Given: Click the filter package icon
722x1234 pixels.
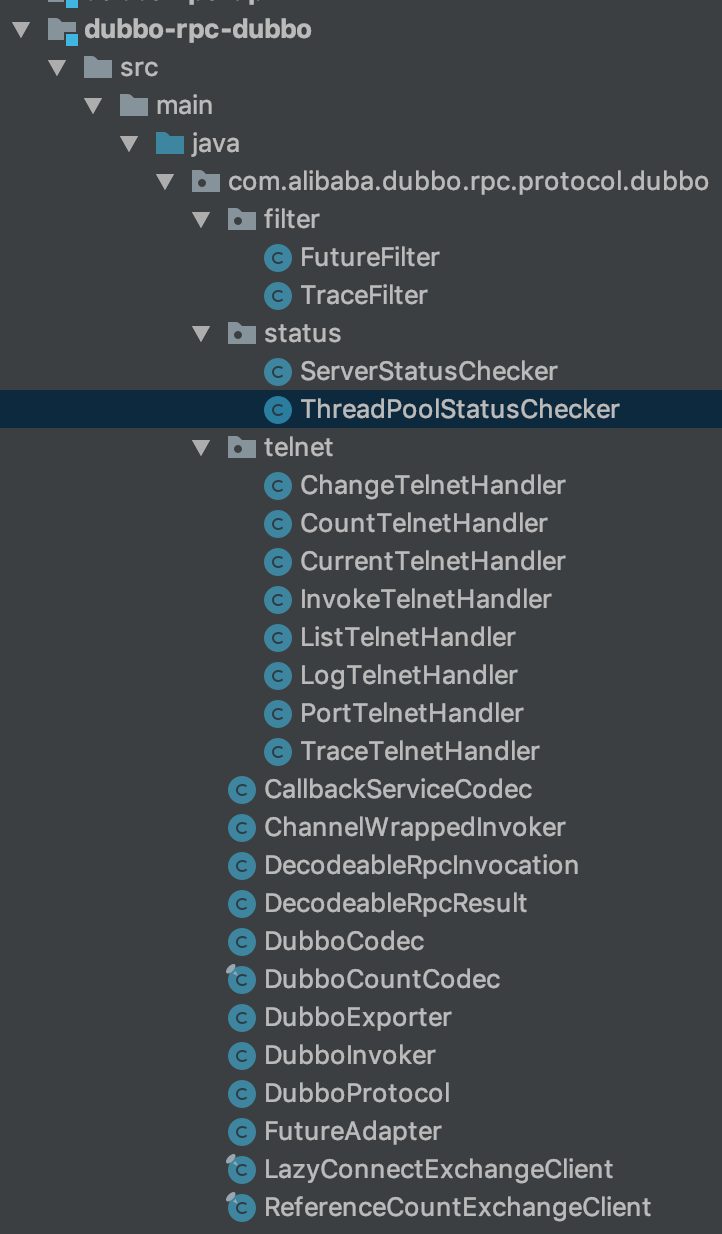Looking at the screenshot, I should (x=241, y=220).
